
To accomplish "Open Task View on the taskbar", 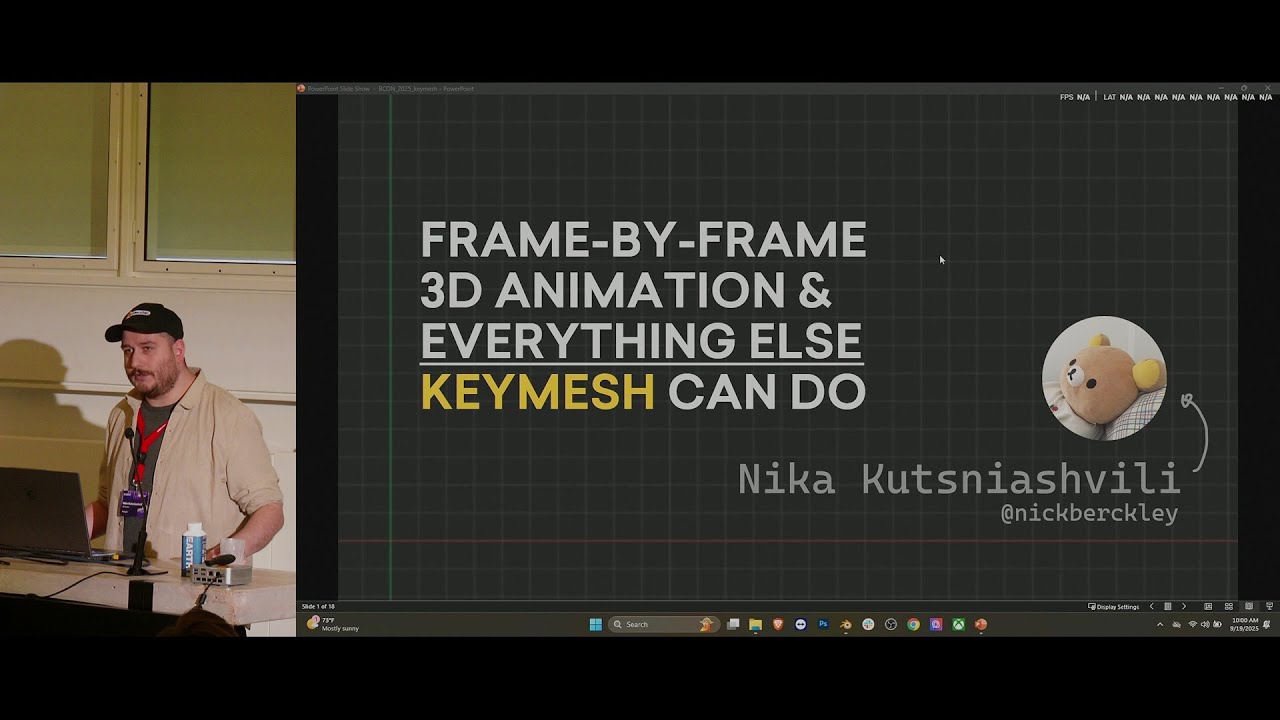I will [x=733, y=624].
